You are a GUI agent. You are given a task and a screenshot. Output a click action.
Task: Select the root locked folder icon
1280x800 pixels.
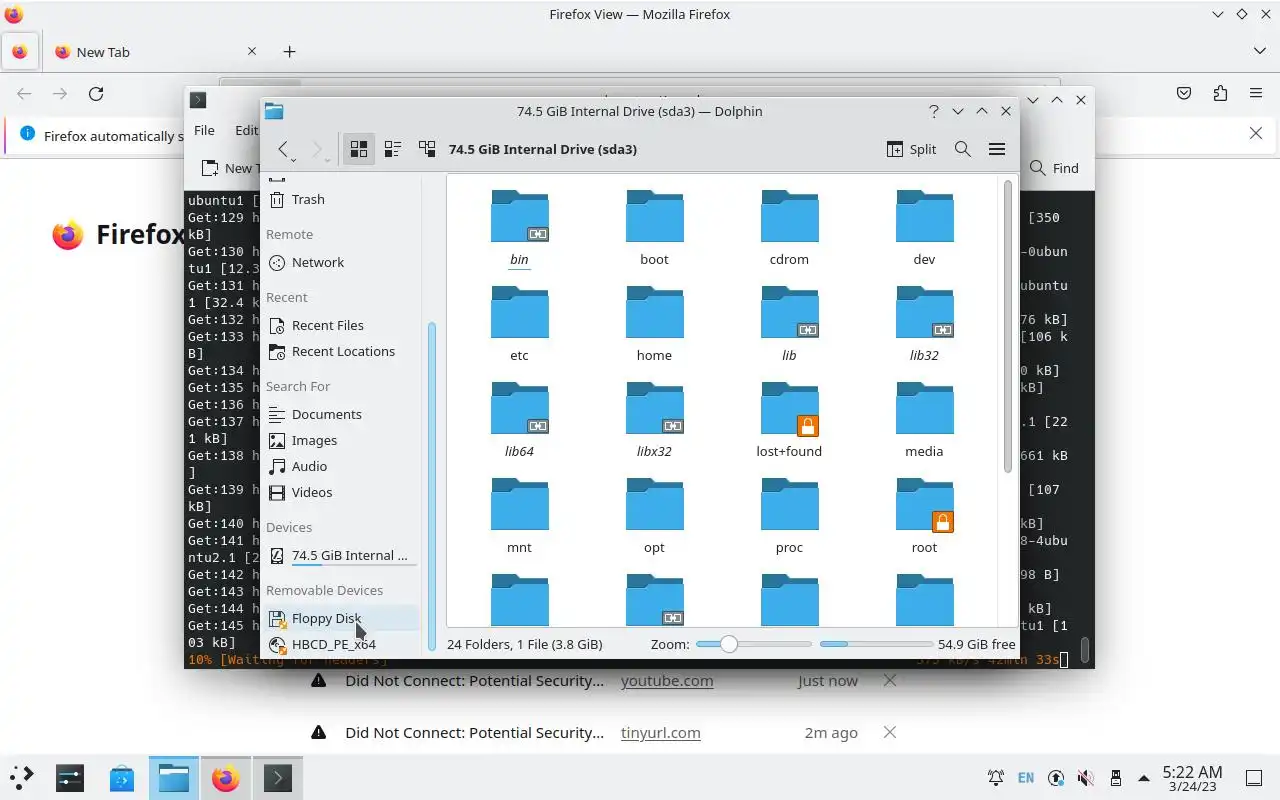coord(924,504)
